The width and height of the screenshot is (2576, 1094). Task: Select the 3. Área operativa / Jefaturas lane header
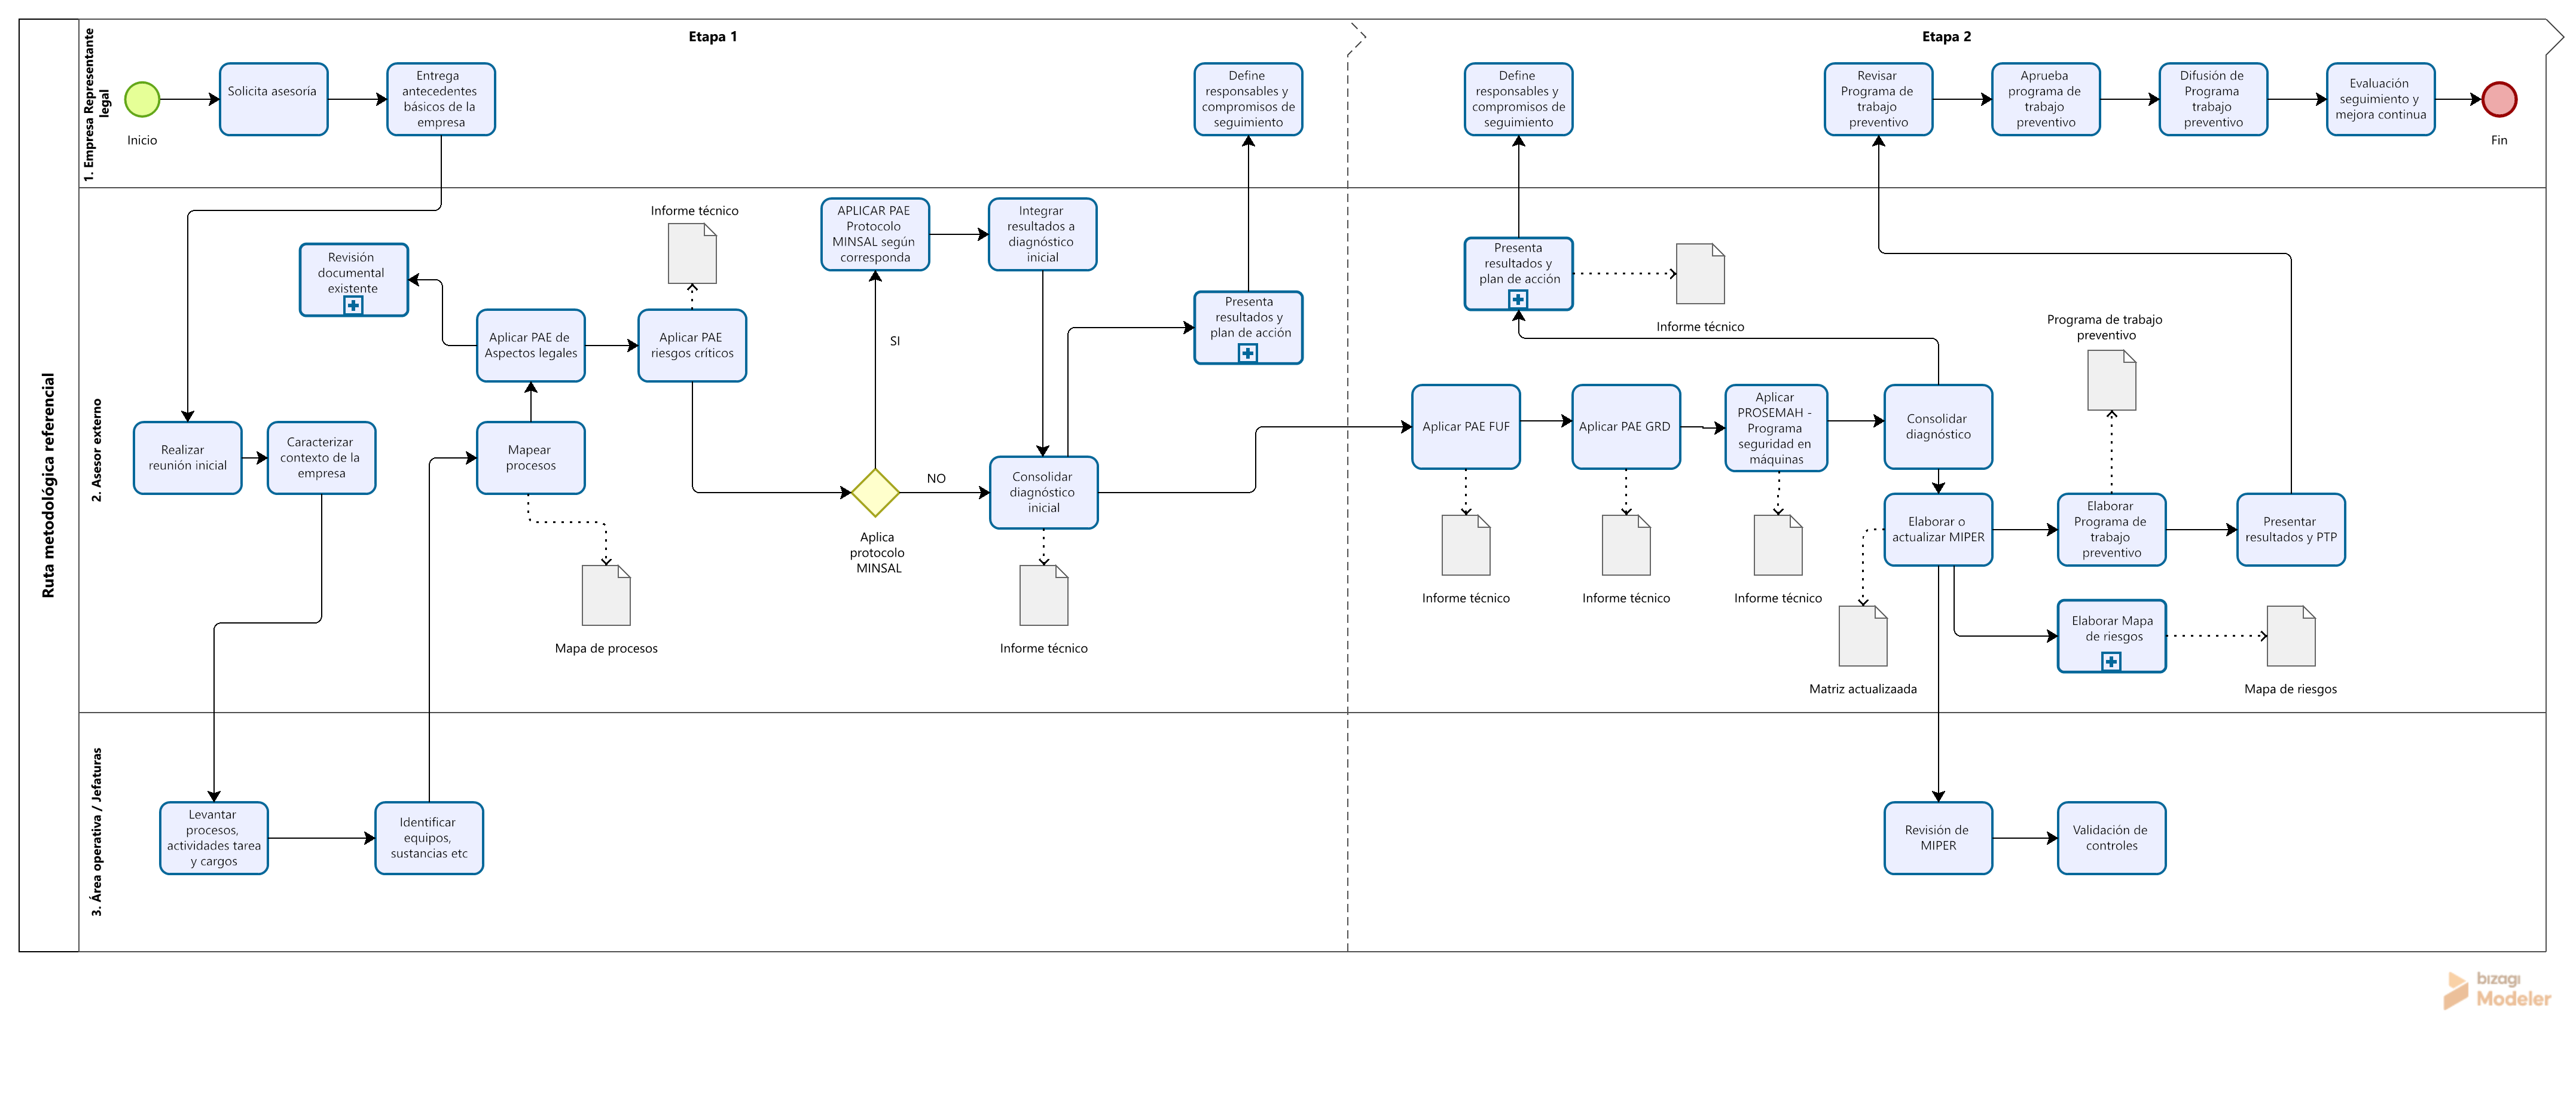(96, 832)
